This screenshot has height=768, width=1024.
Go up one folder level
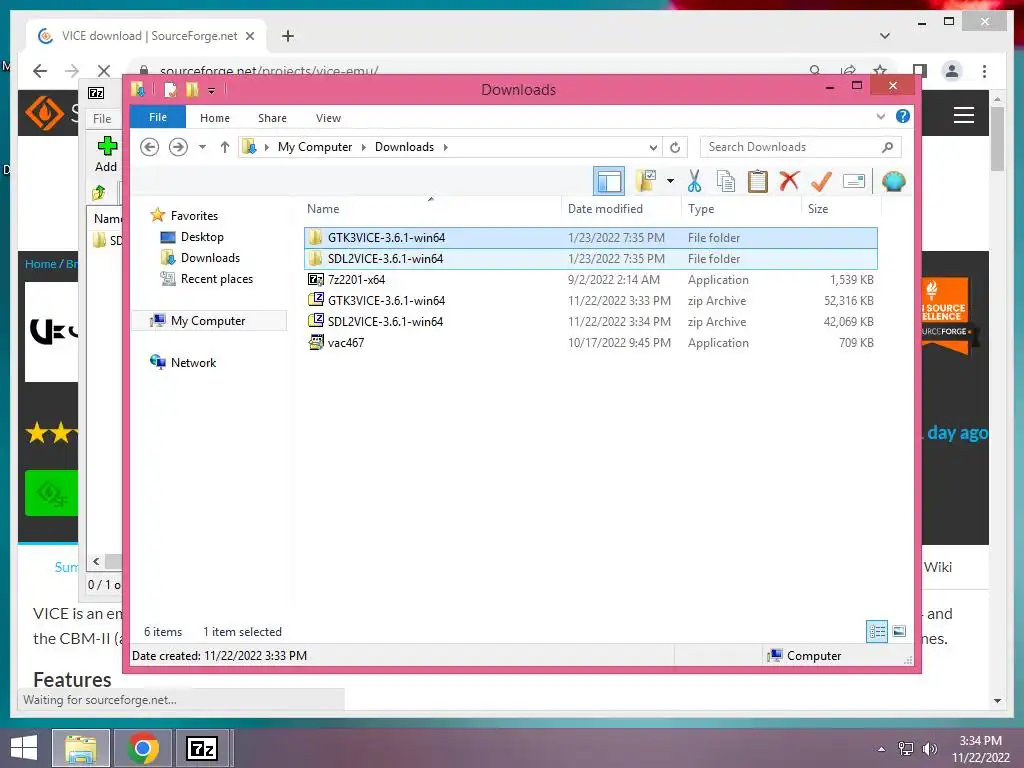(225, 147)
